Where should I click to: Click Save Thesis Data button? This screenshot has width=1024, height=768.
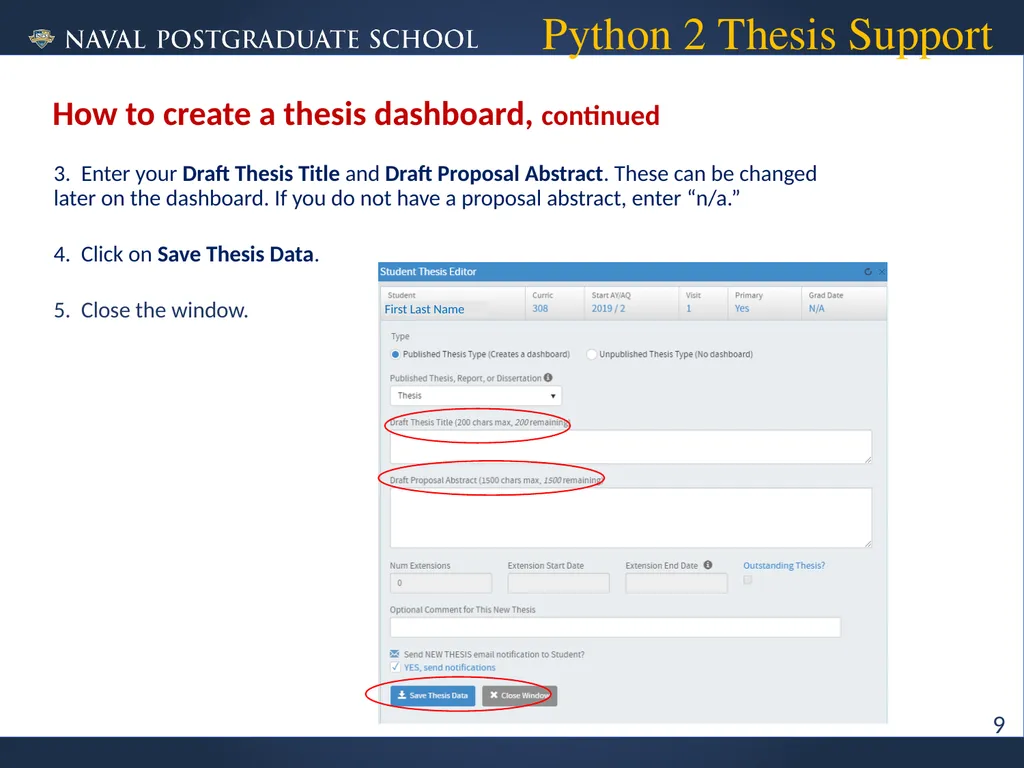tap(433, 696)
